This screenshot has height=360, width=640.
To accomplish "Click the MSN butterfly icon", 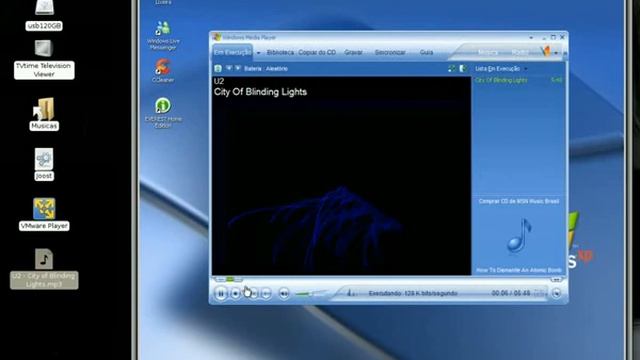I will pyautogui.click(x=546, y=51).
